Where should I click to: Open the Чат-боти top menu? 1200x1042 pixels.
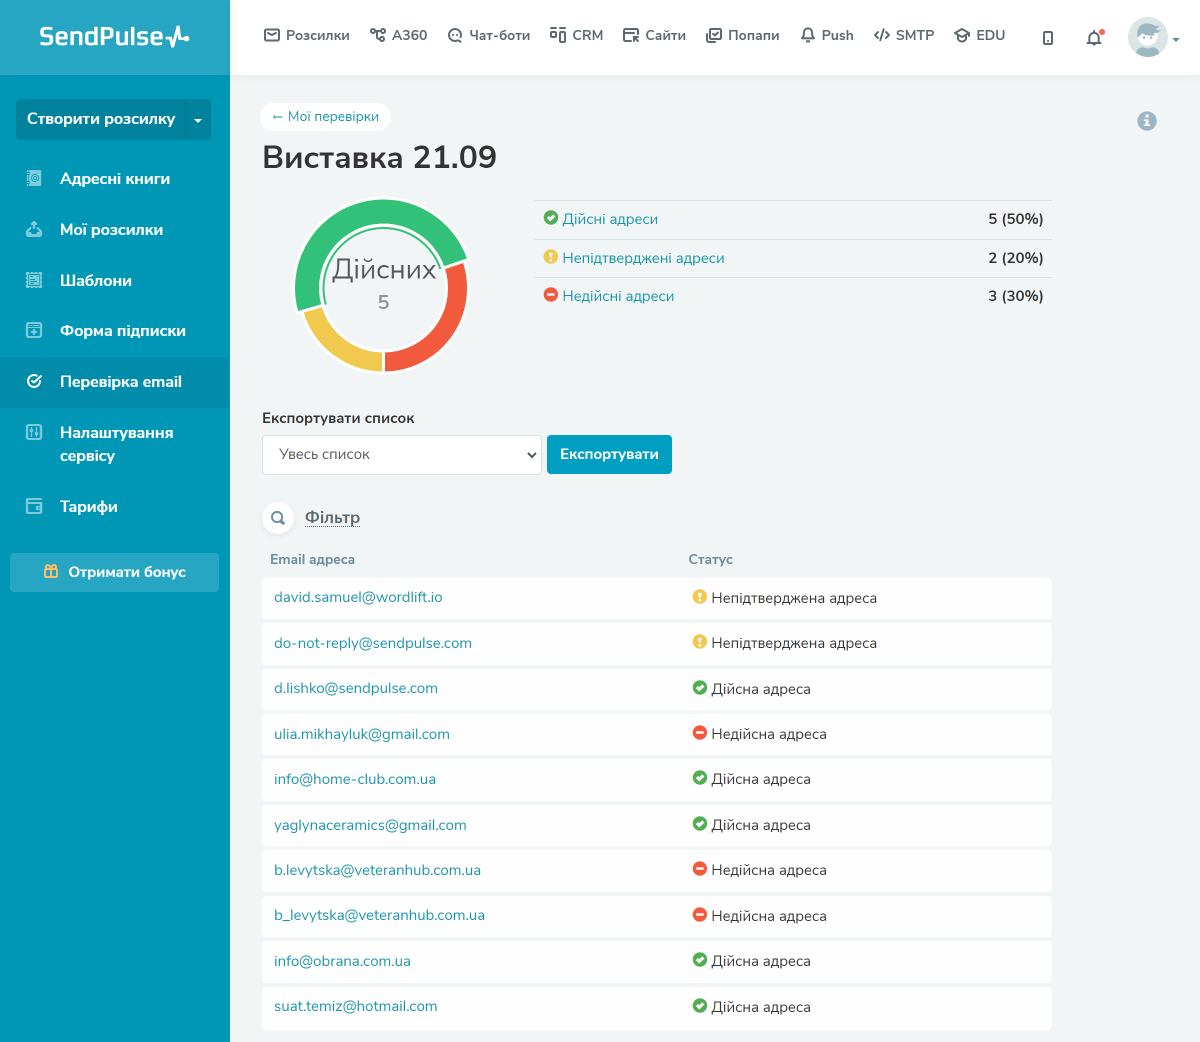pyautogui.click(x=489, y=35)
